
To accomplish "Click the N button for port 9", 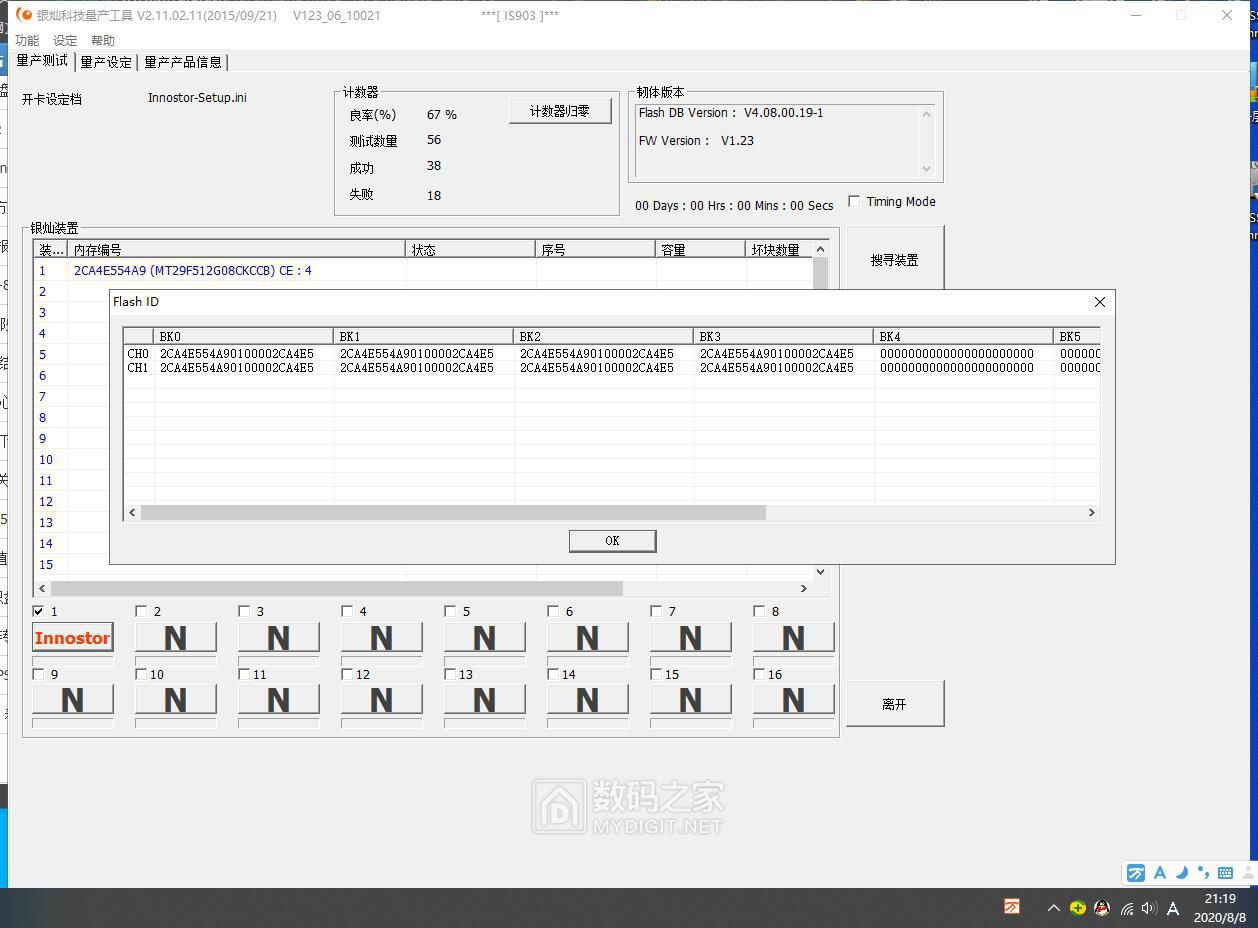I will pos(72,700).
